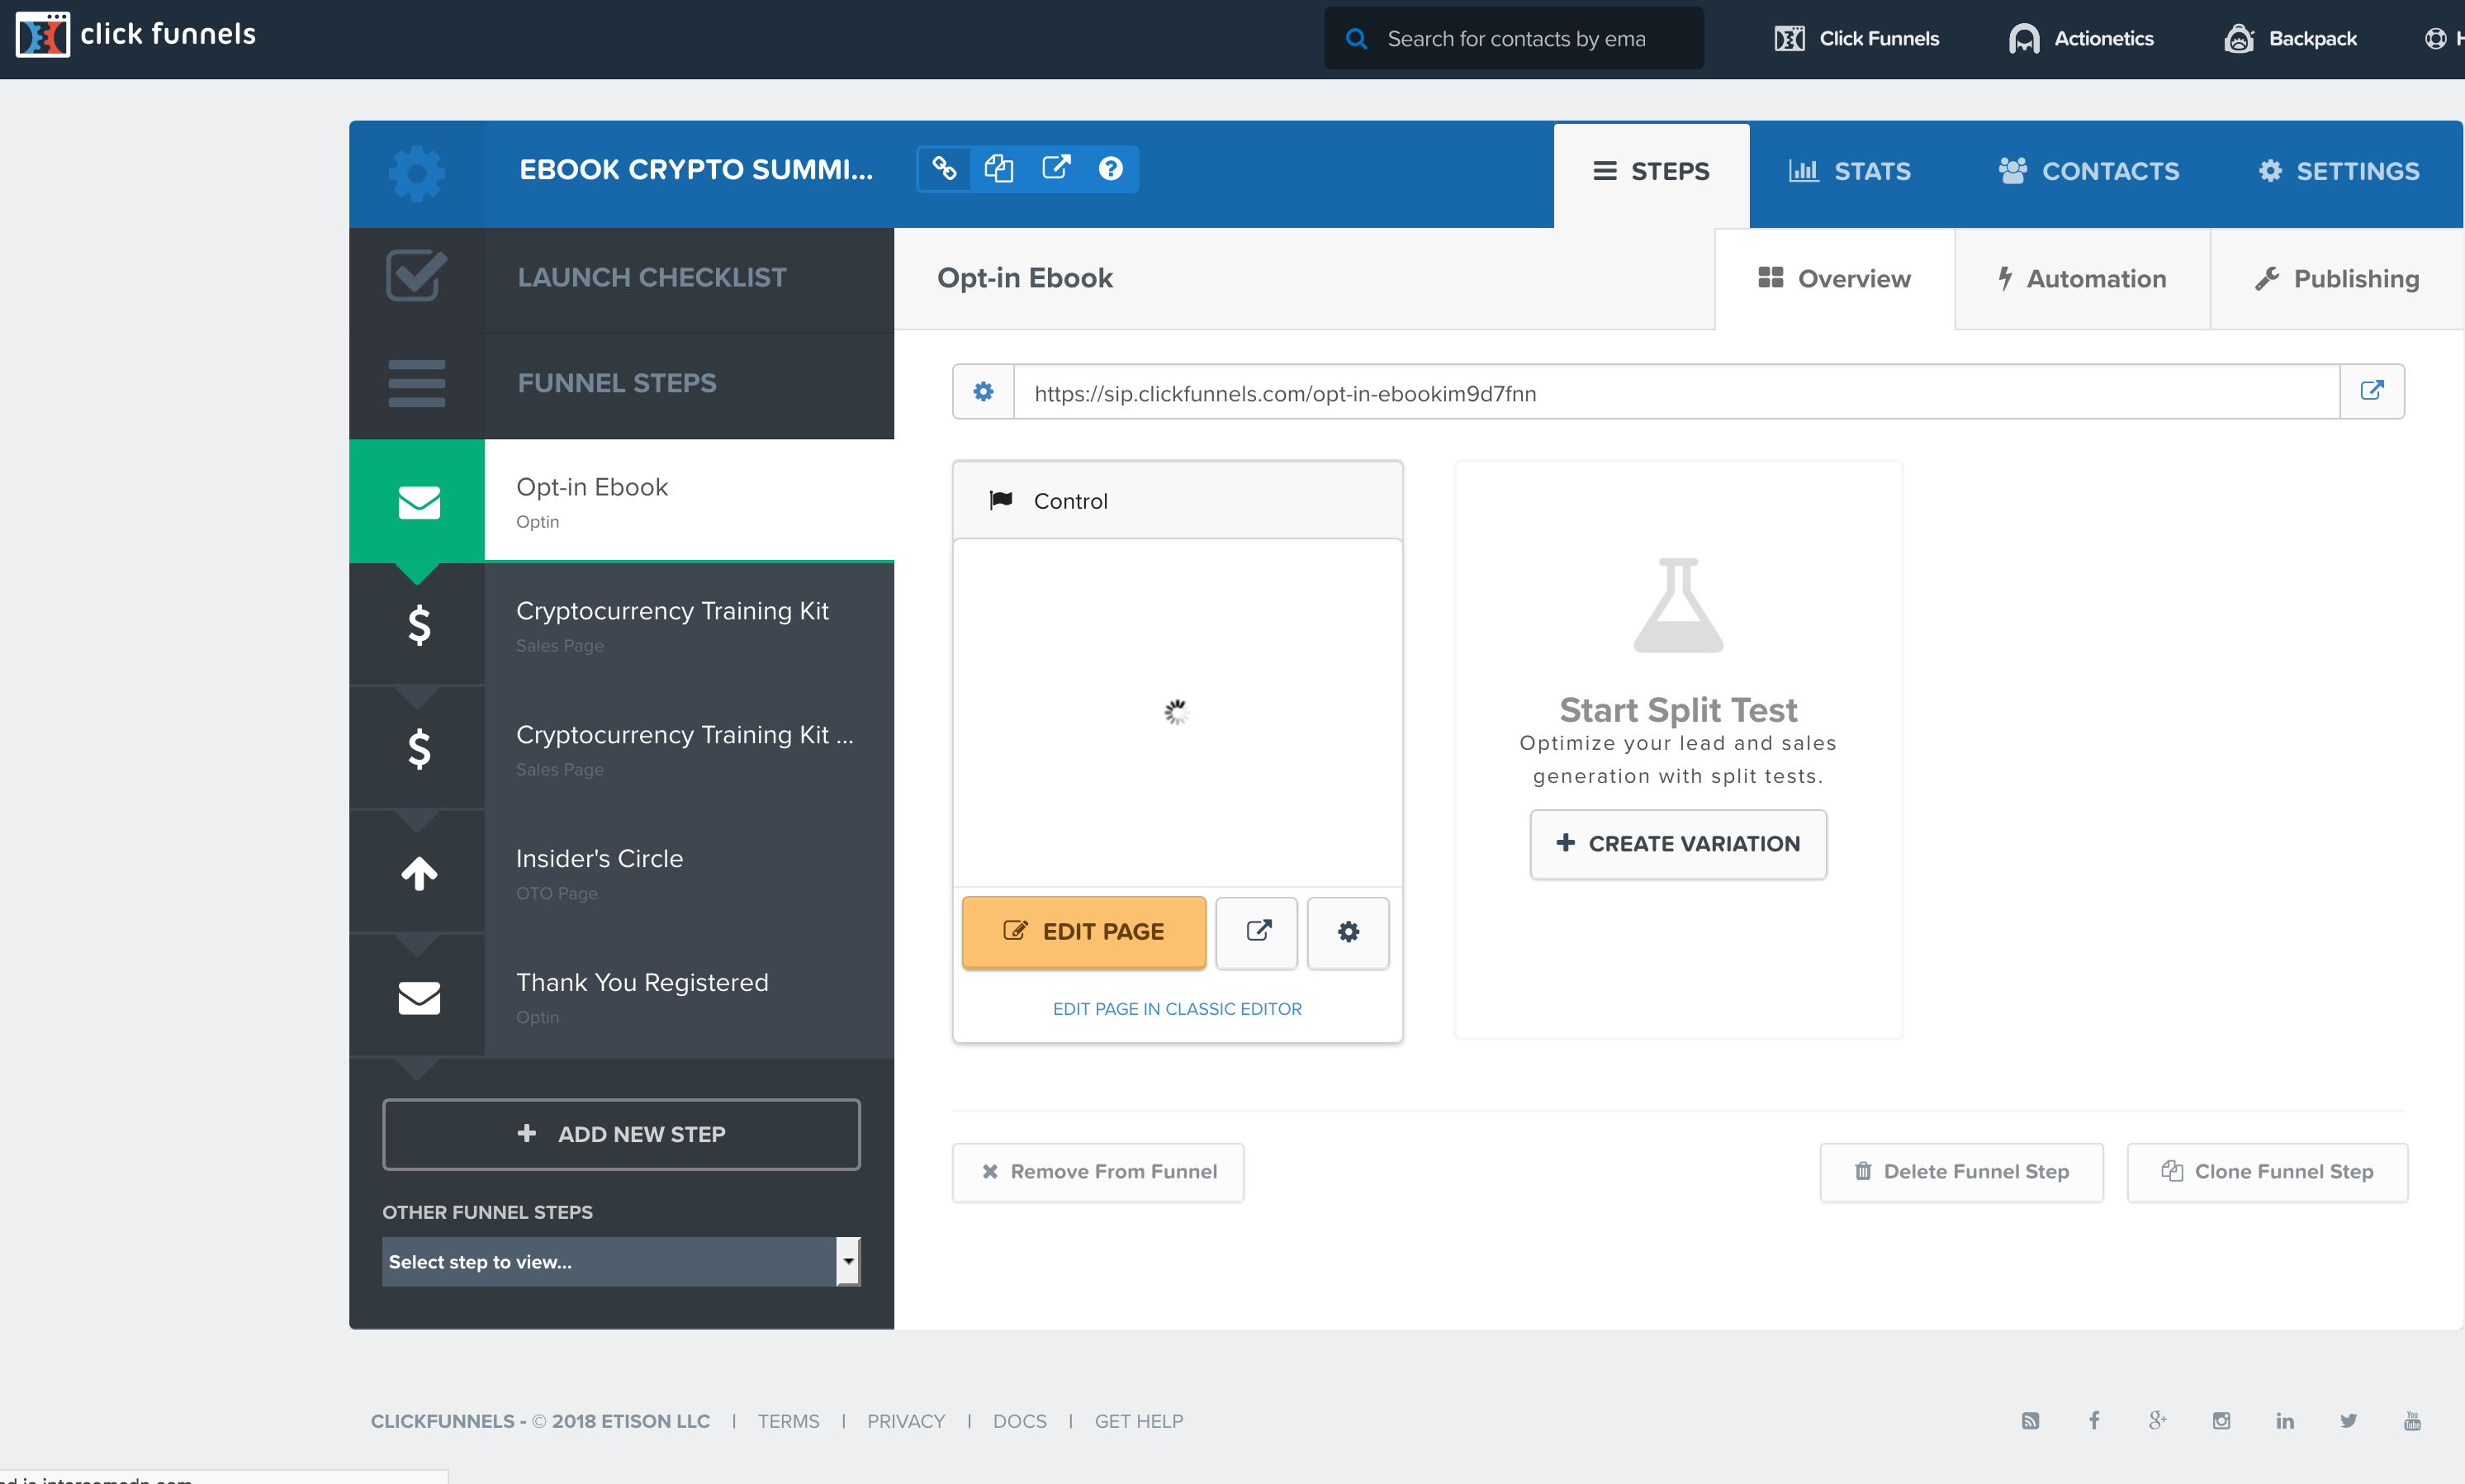This screenshot has height=1484, width=2465.
Task: Click the funnel settings gear icon
Action: click(417, 173)
